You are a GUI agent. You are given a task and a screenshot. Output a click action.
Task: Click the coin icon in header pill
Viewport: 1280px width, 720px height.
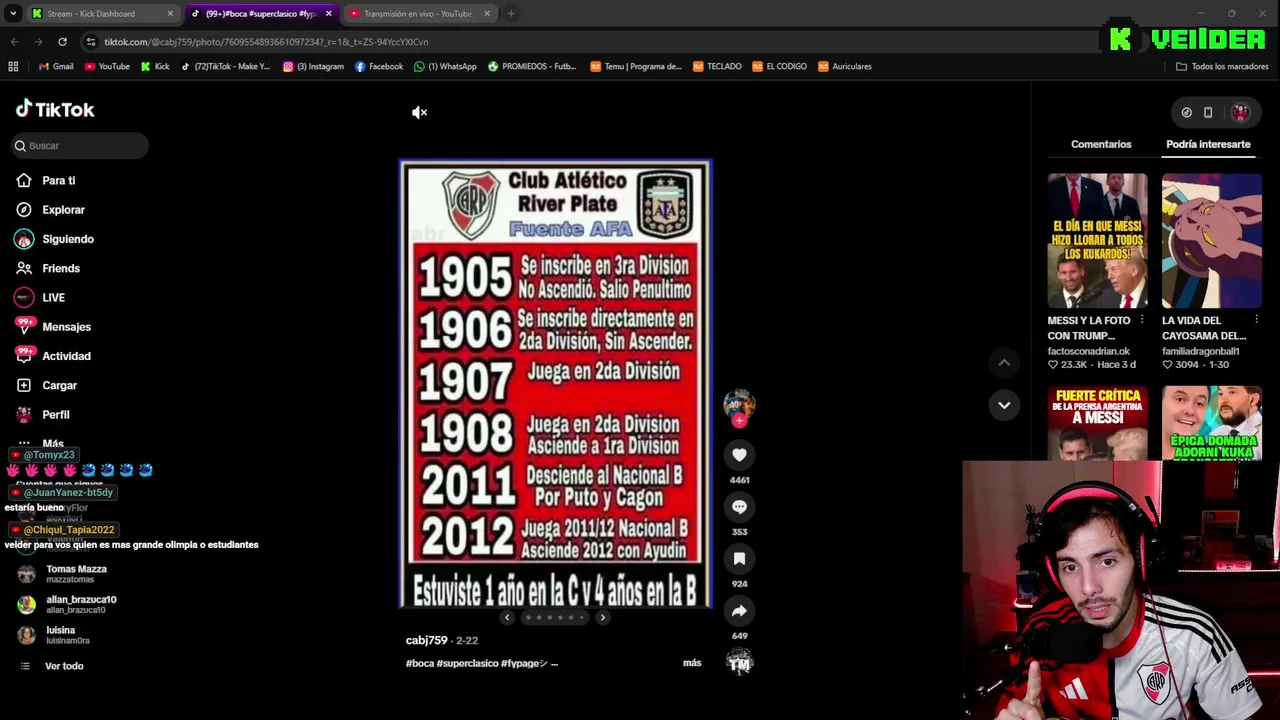point(1186,113)
